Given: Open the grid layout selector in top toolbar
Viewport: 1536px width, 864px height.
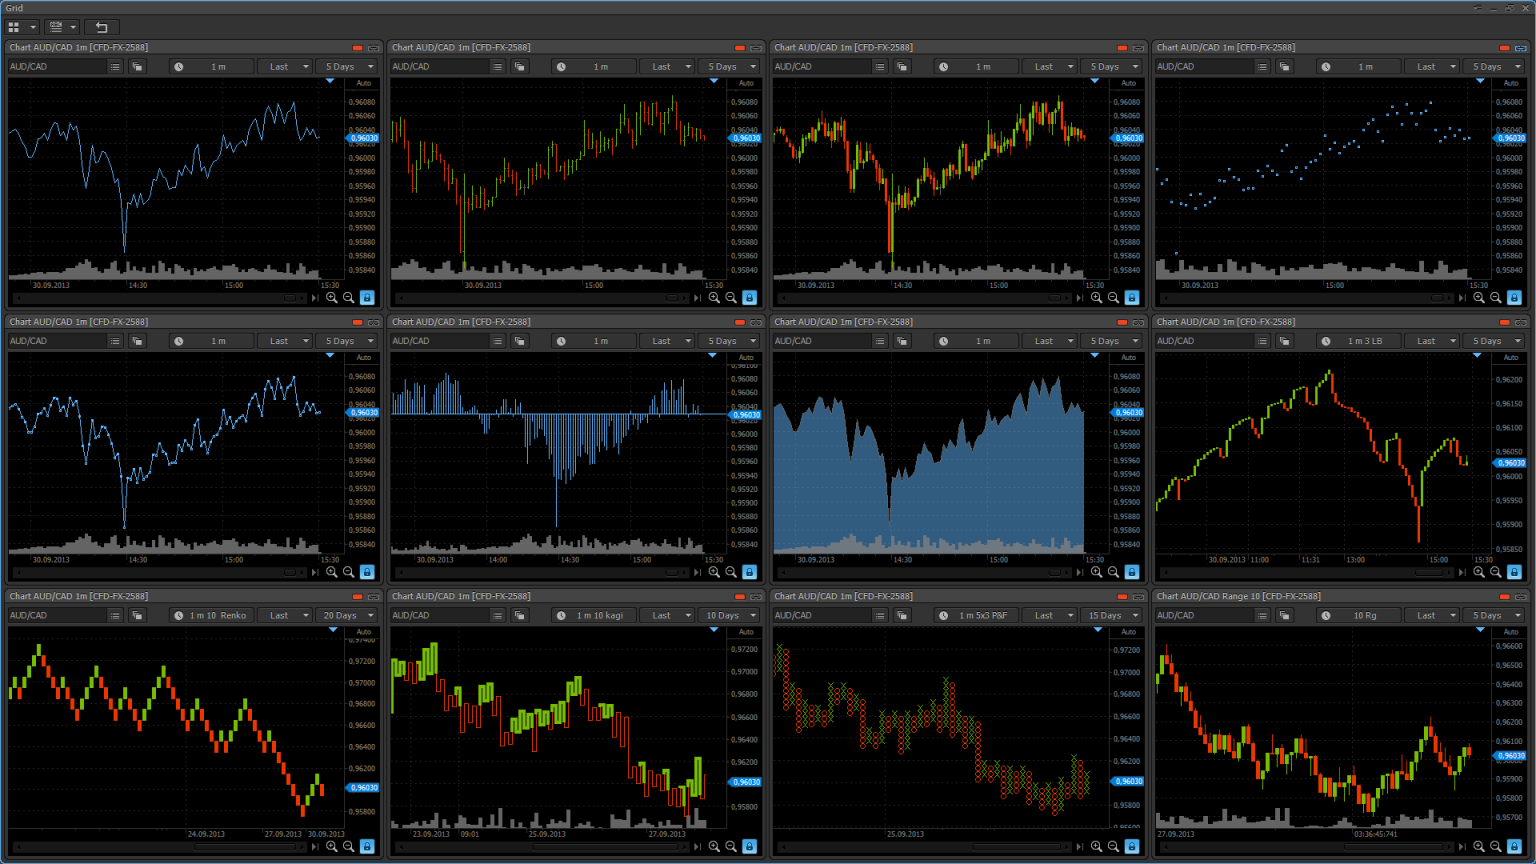Looking at the screenshot, I should (x=22, y=27).
